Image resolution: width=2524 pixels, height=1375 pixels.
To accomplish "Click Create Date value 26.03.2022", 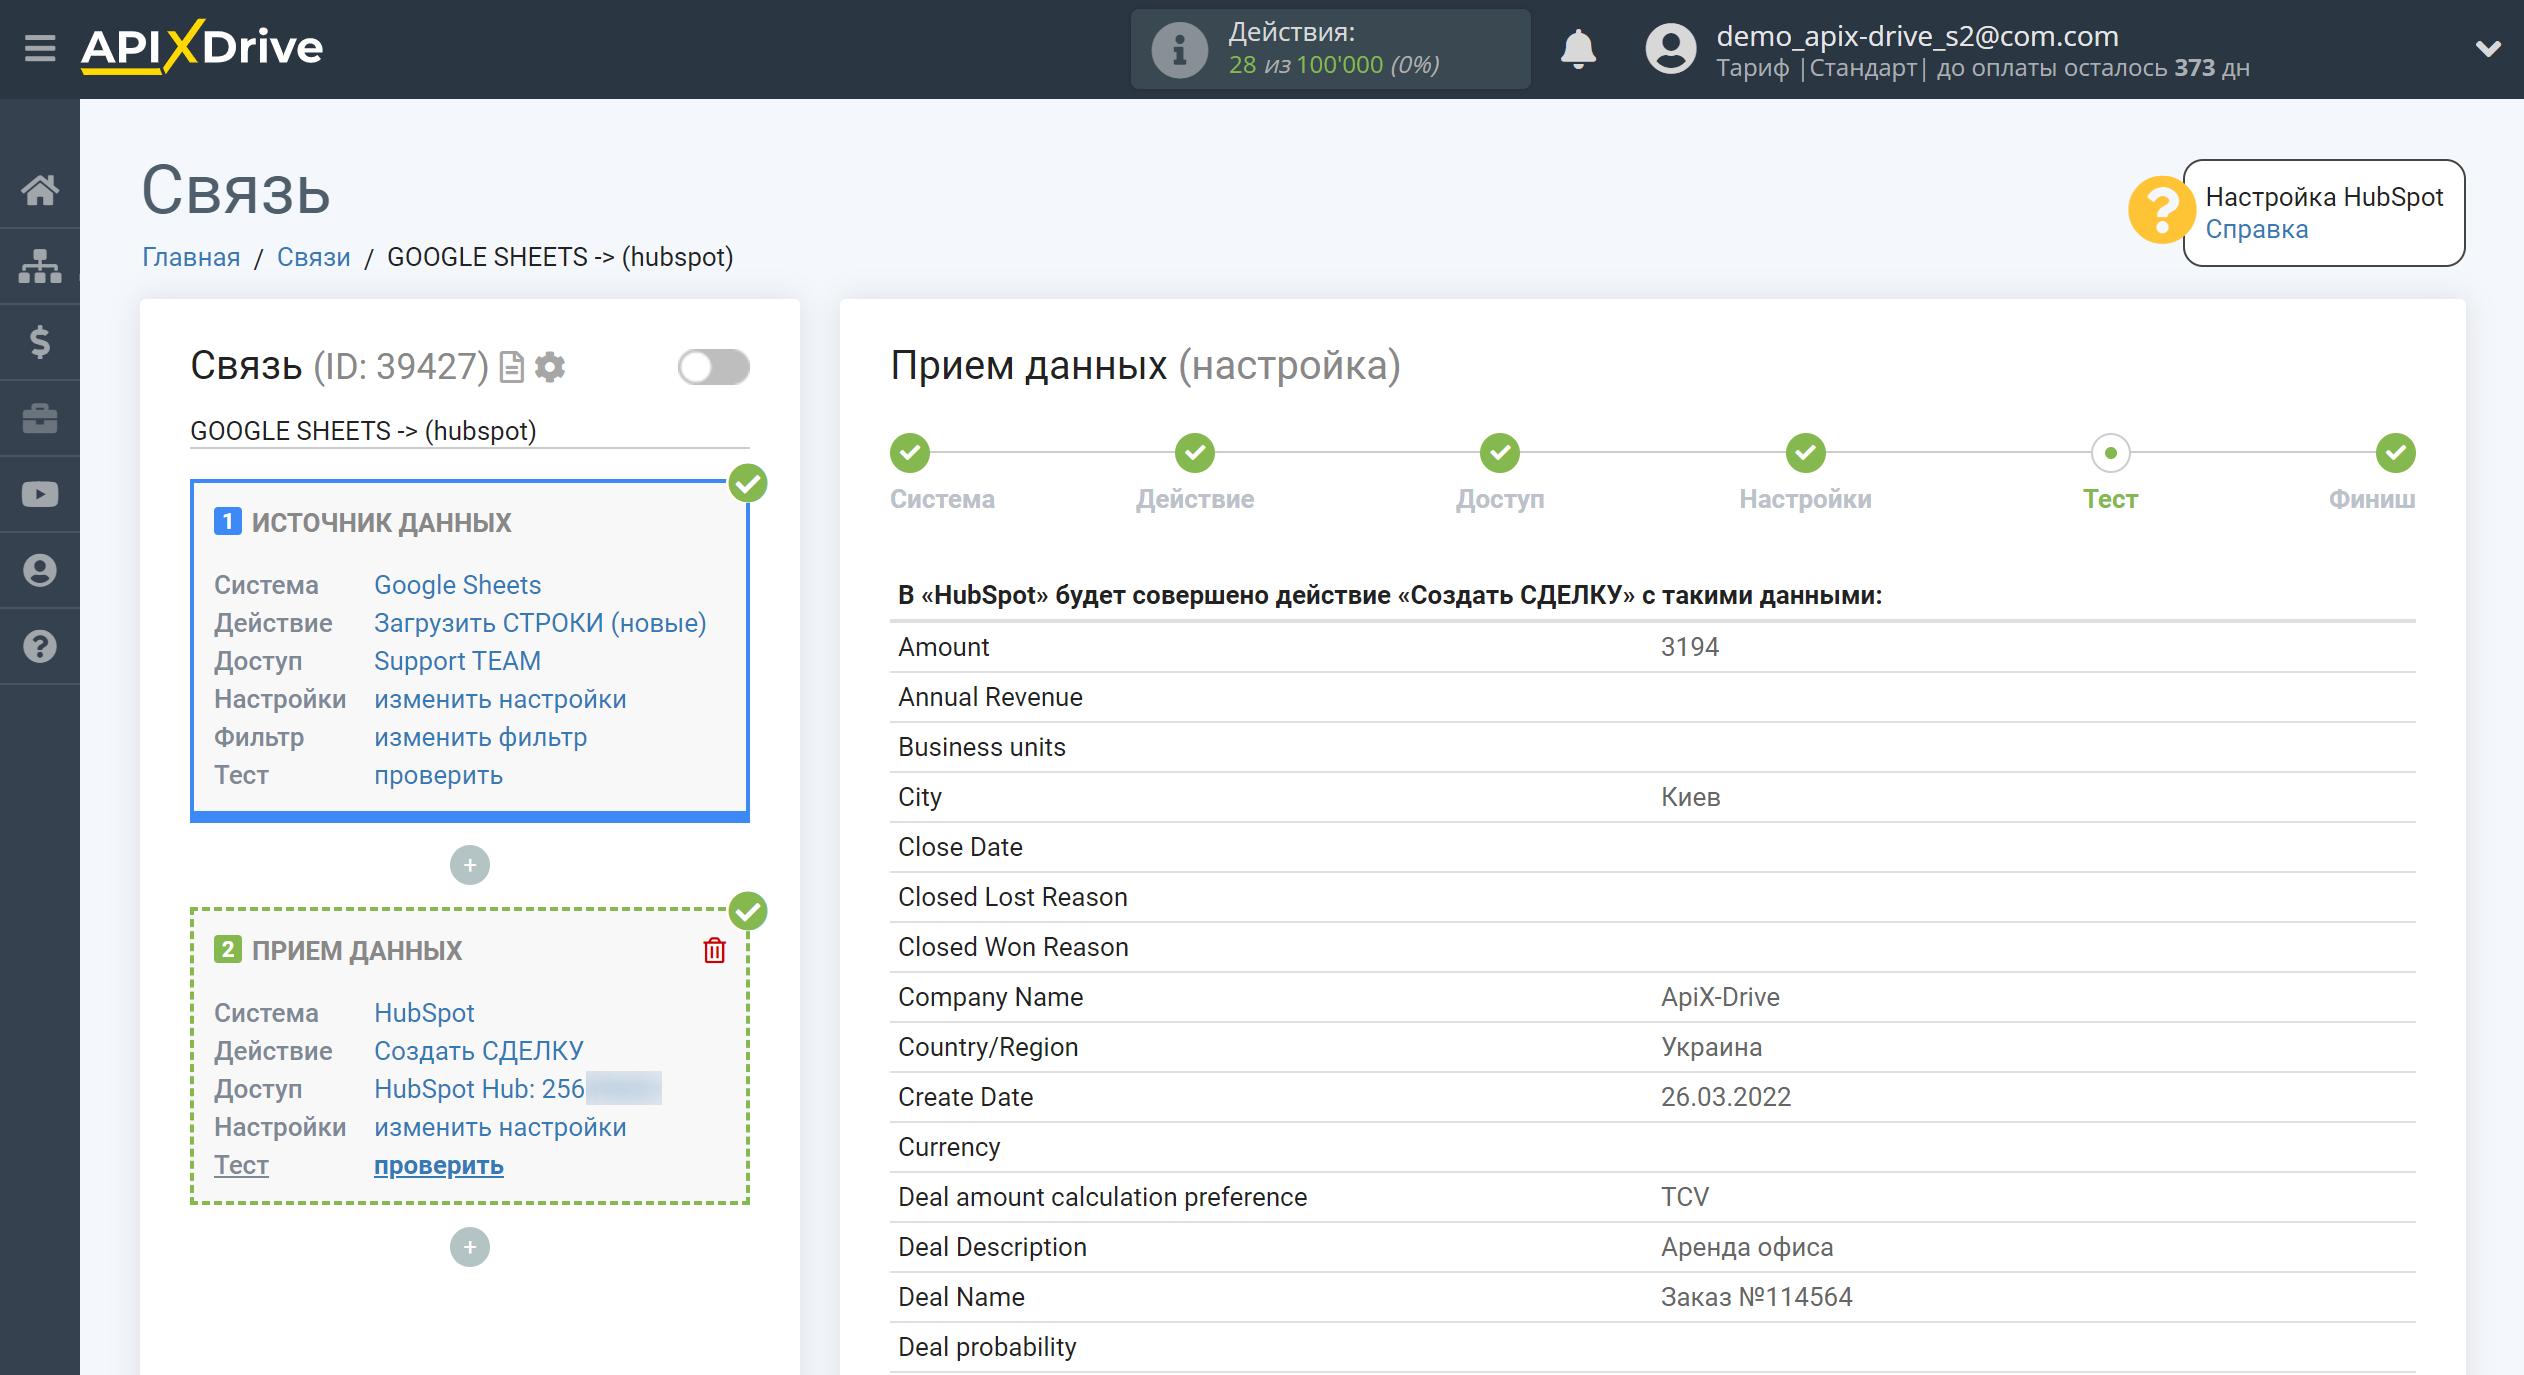I will [1726, 1097].
